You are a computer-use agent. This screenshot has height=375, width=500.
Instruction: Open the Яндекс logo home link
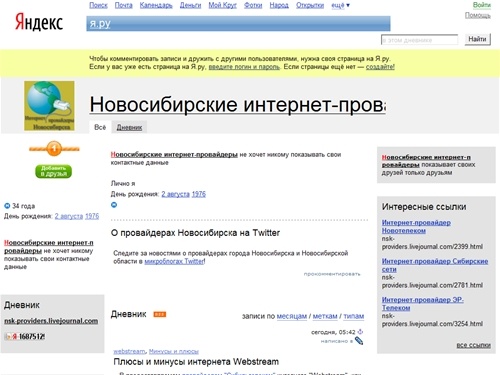pos(39,22)
